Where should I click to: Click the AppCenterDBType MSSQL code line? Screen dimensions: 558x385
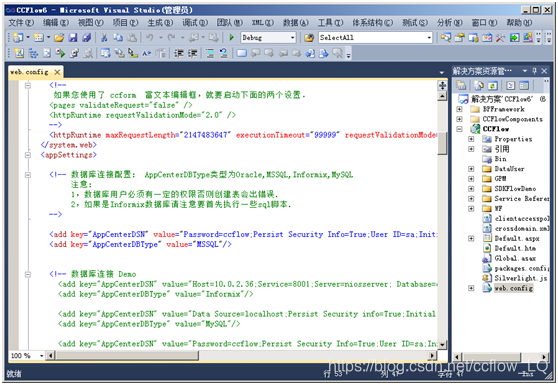[140, 244]
